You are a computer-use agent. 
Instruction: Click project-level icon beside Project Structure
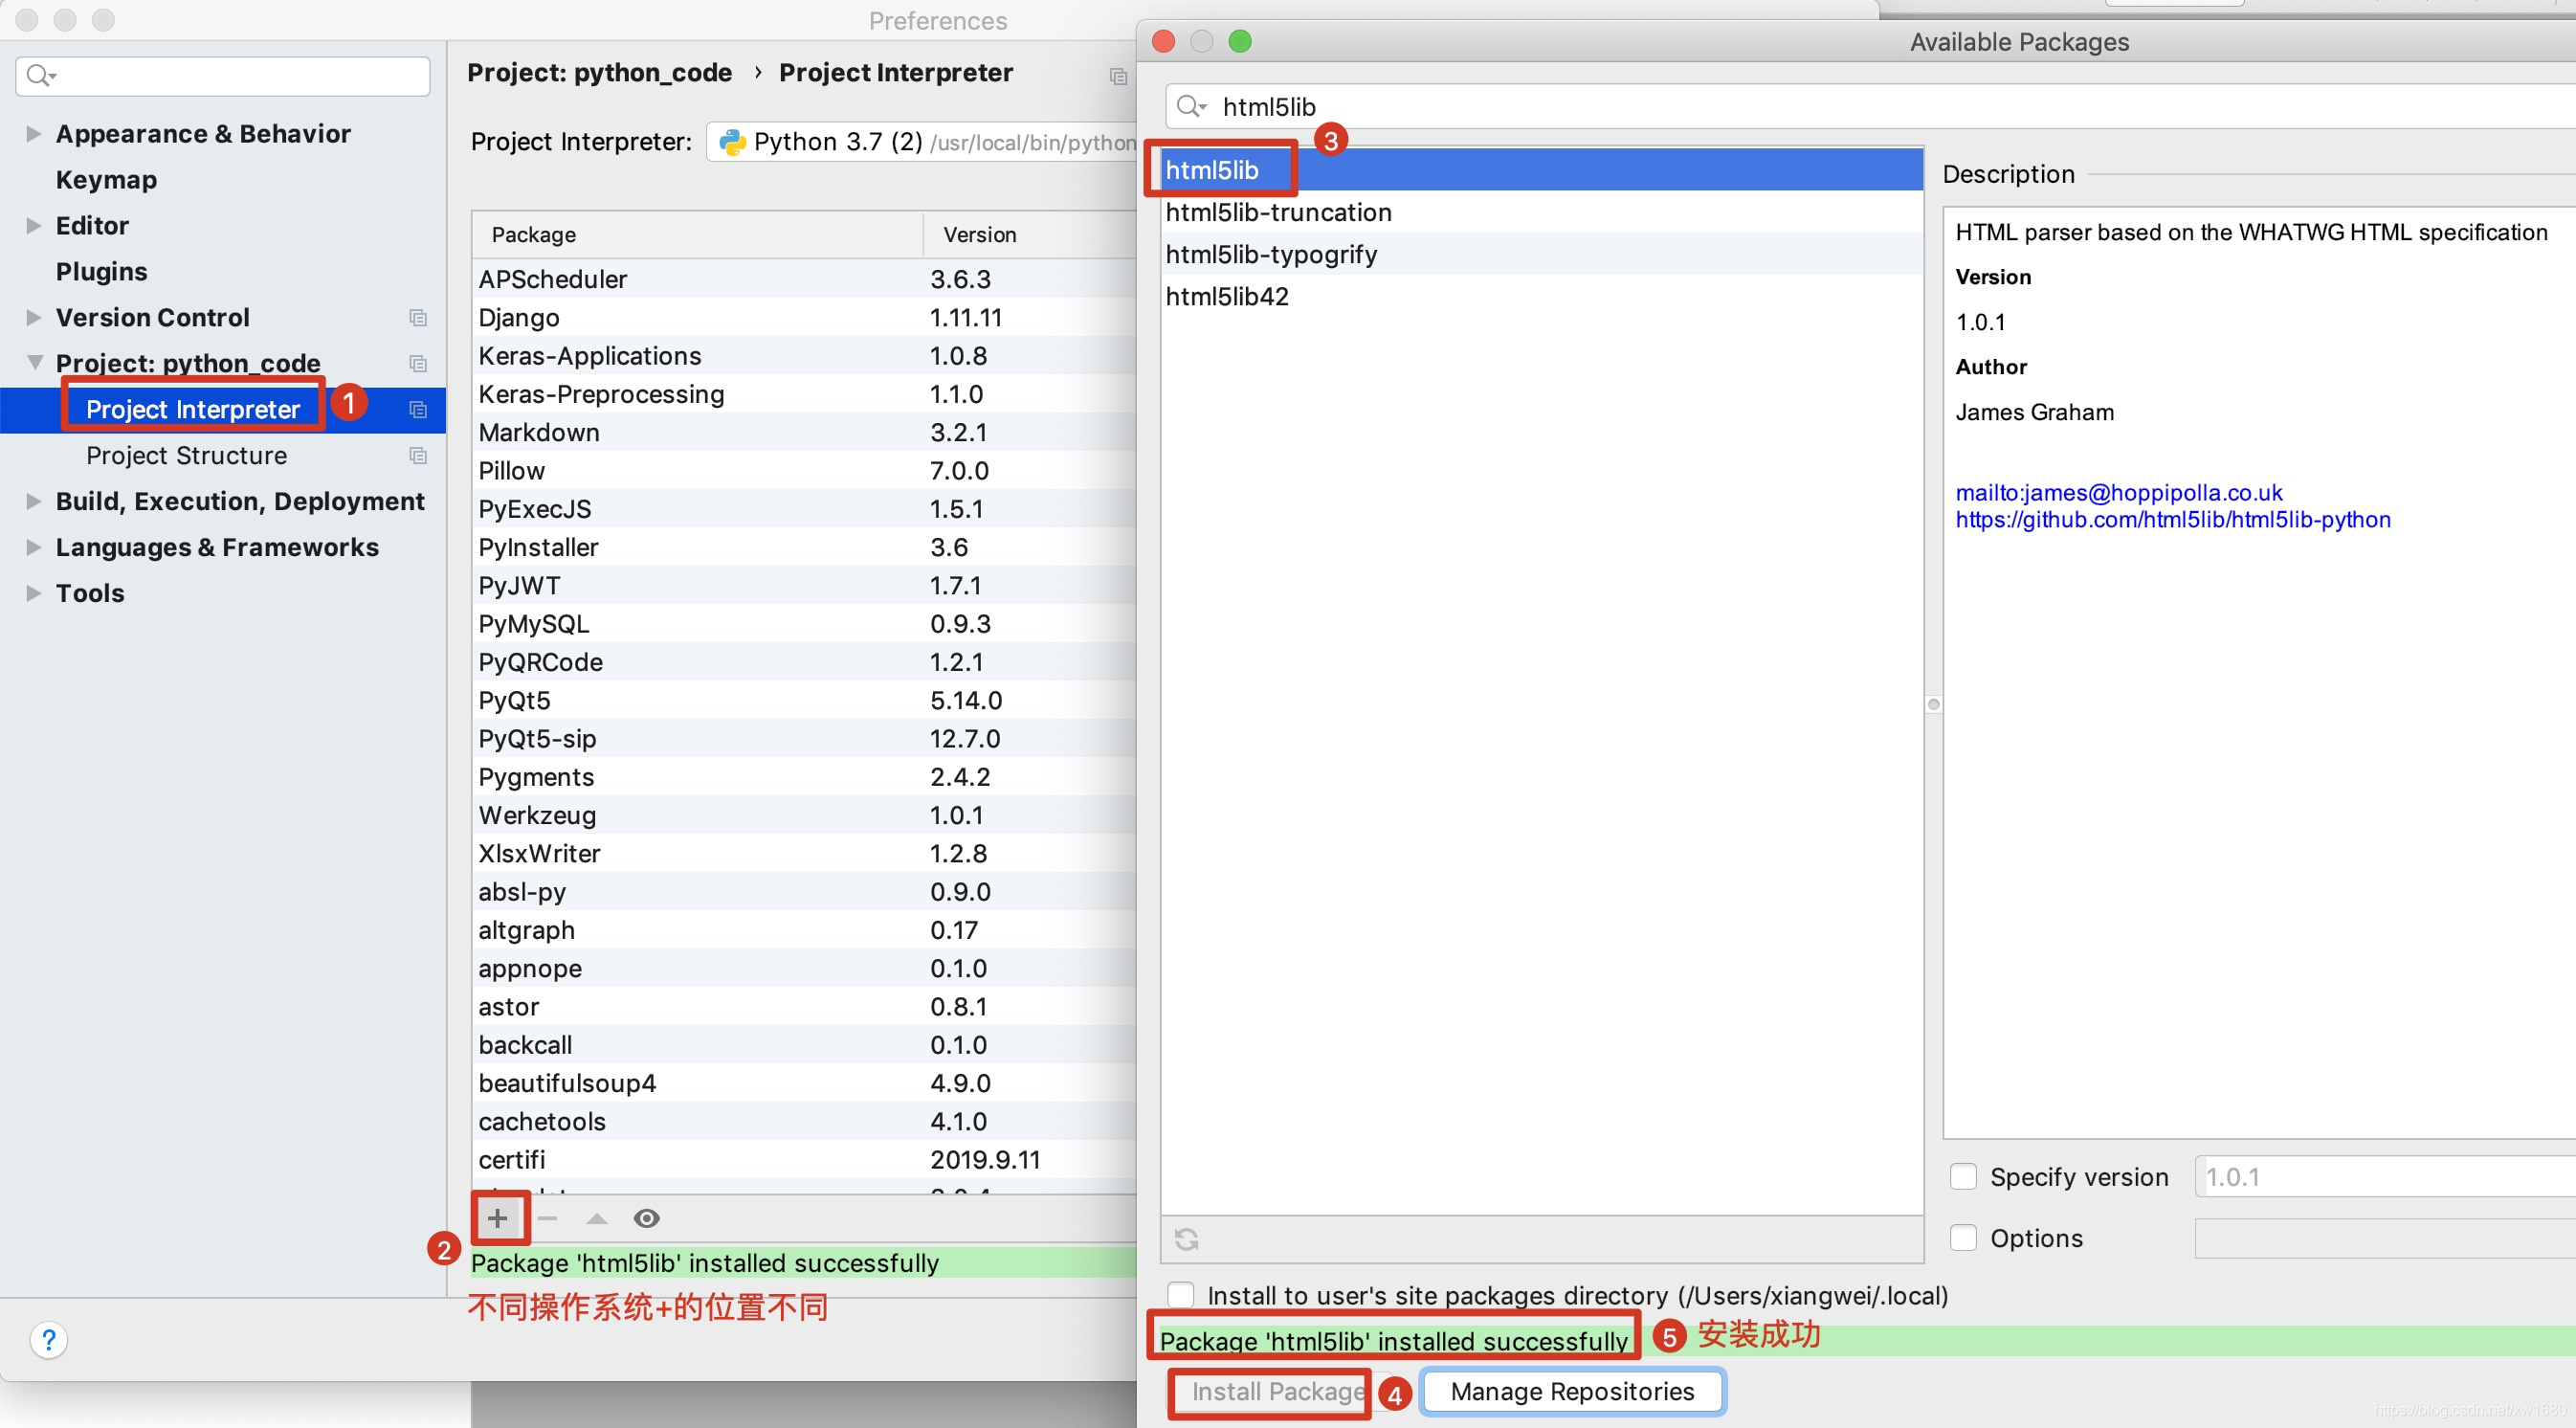418,456
